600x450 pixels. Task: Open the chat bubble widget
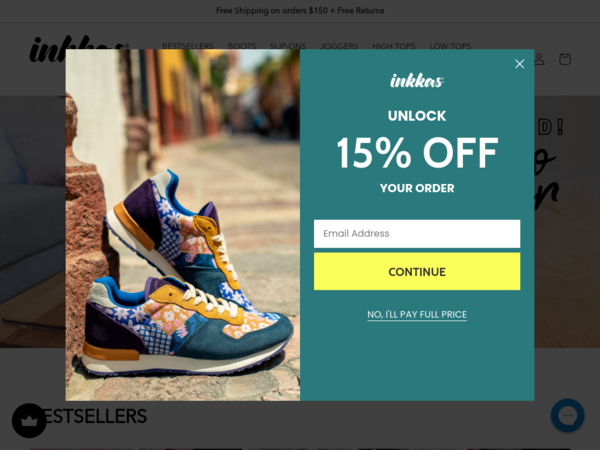[567, 415]
